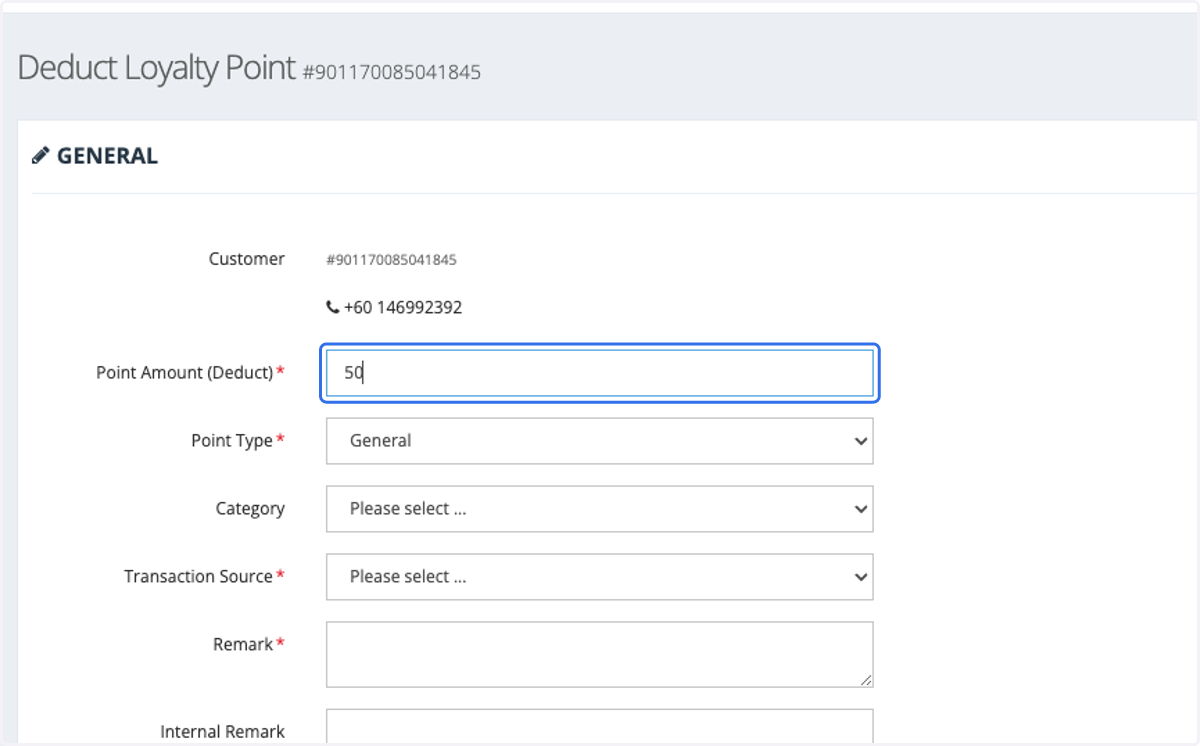The image size is (1200, 746).
Task: Click inside the Remark text area
Action: point(600,654)
